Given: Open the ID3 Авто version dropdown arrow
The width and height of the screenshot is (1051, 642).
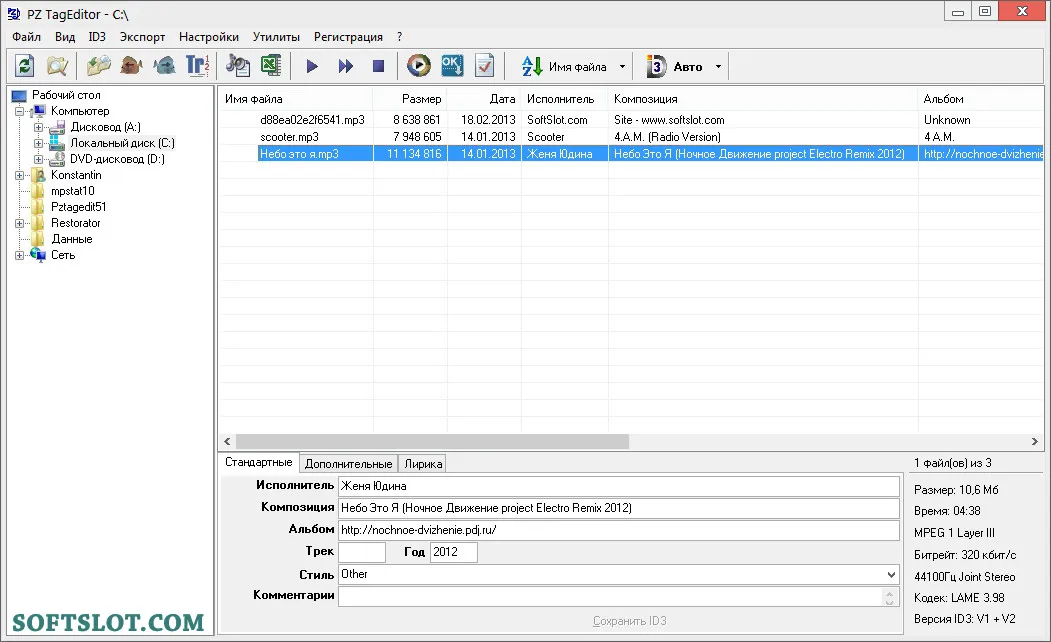Looking at the screenshot, I should [x=718, y=66].
